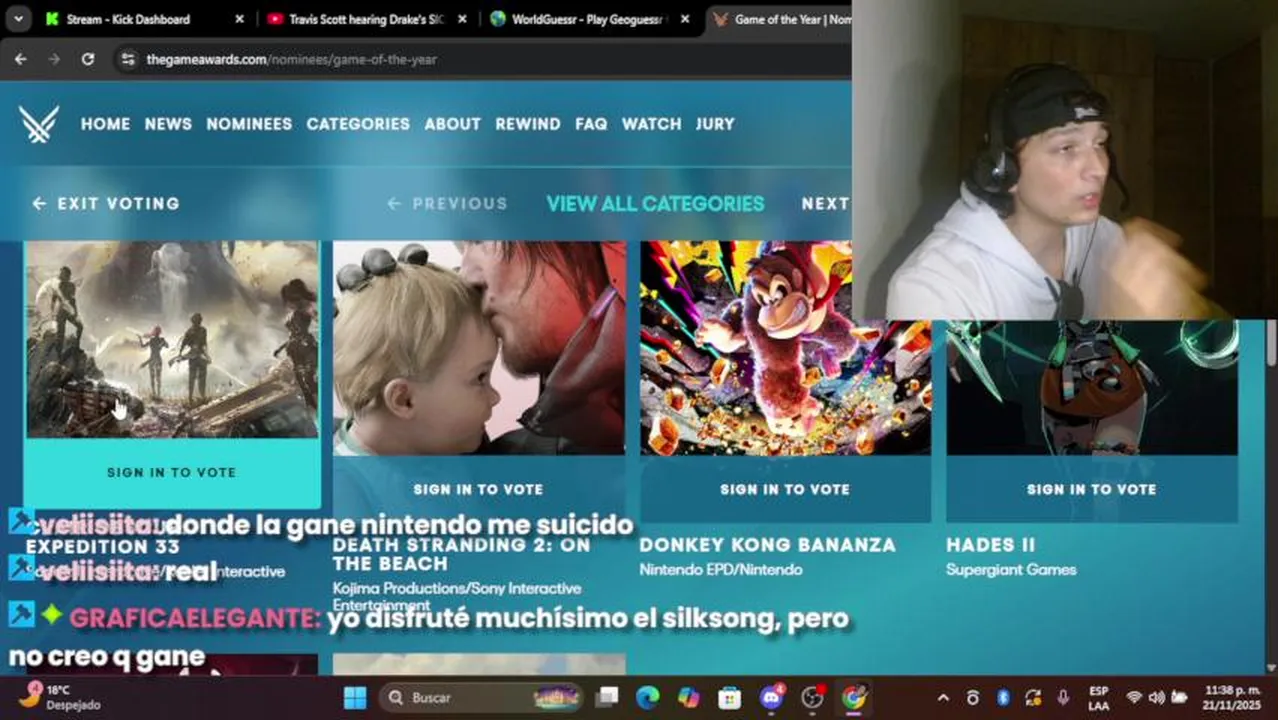
Task: Click Supergiant Games developer text
Action: point(1011,570)
